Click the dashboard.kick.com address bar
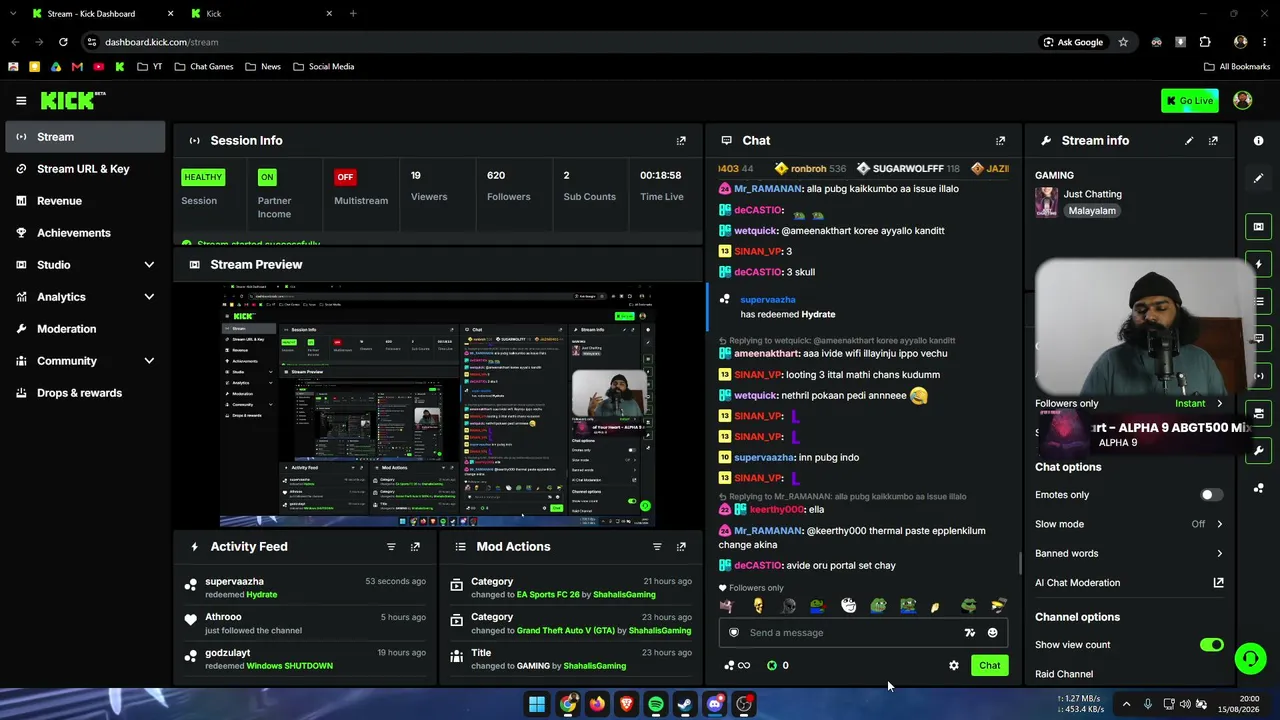 coord(560,42)
